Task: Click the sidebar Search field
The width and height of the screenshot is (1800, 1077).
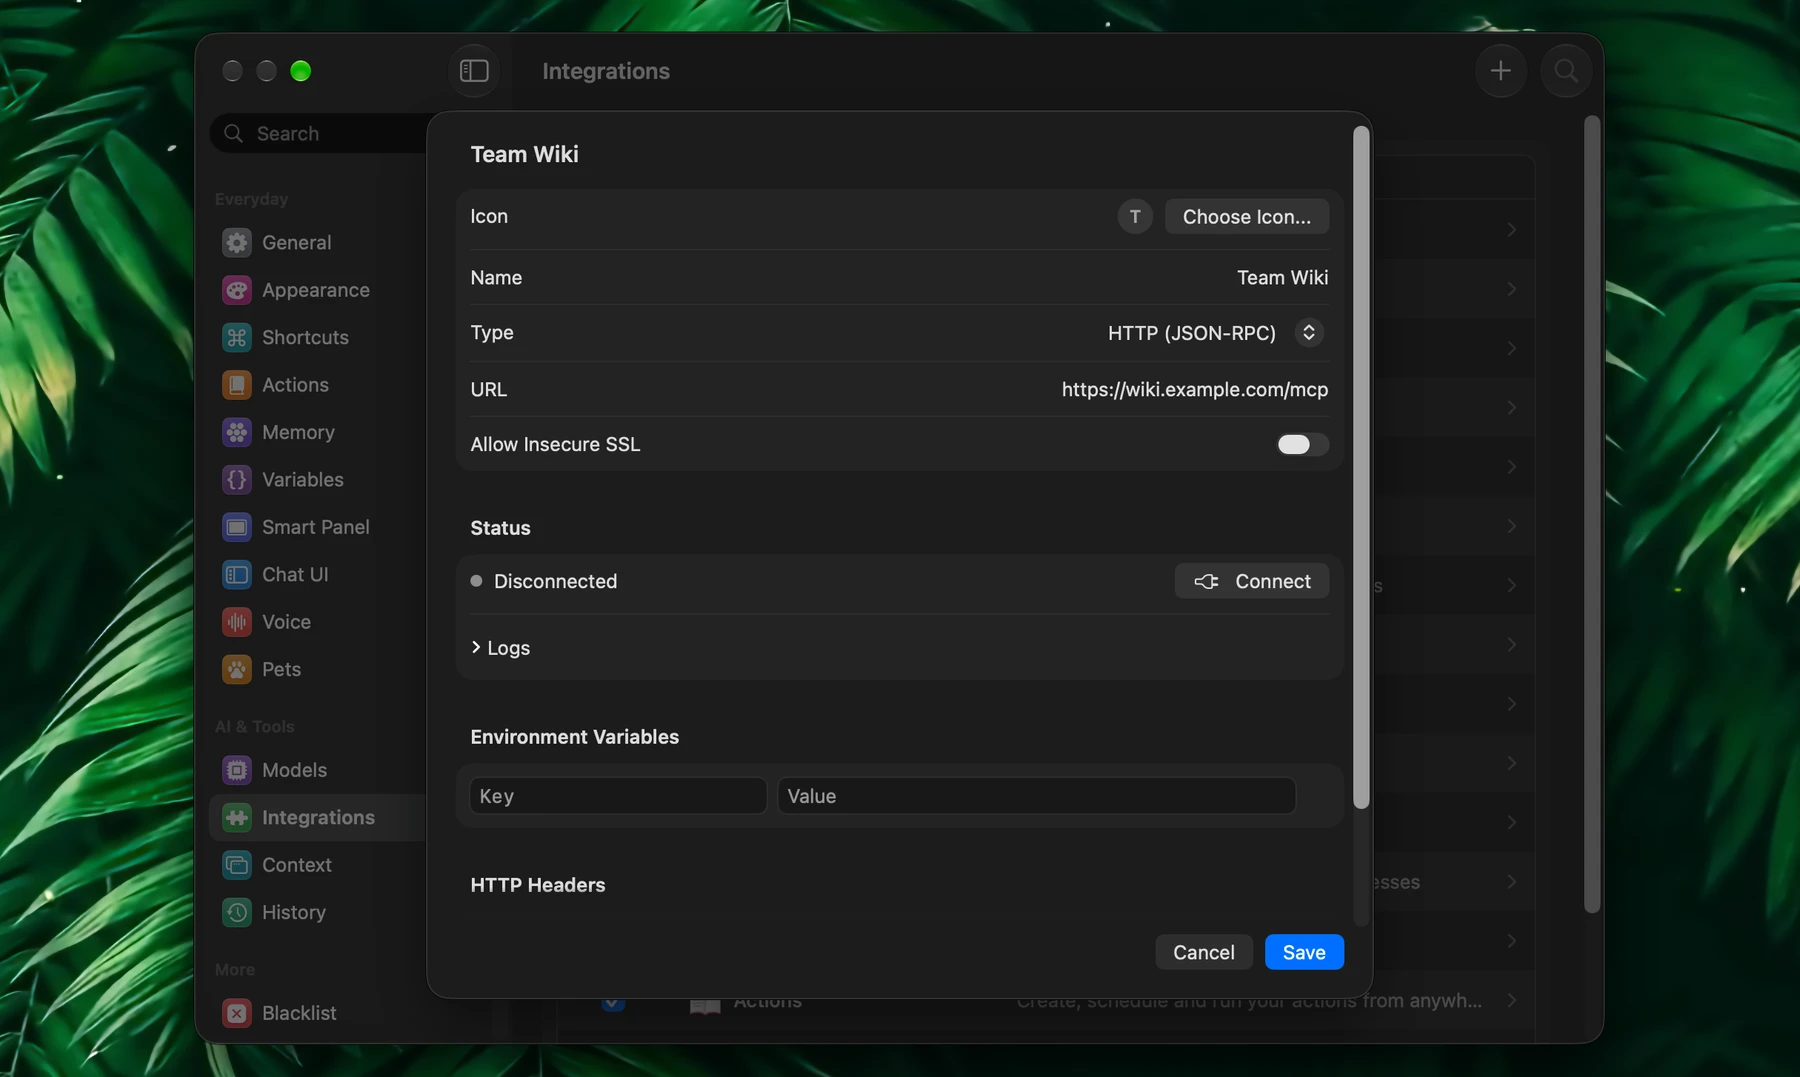Action: [x=320, y=133]
